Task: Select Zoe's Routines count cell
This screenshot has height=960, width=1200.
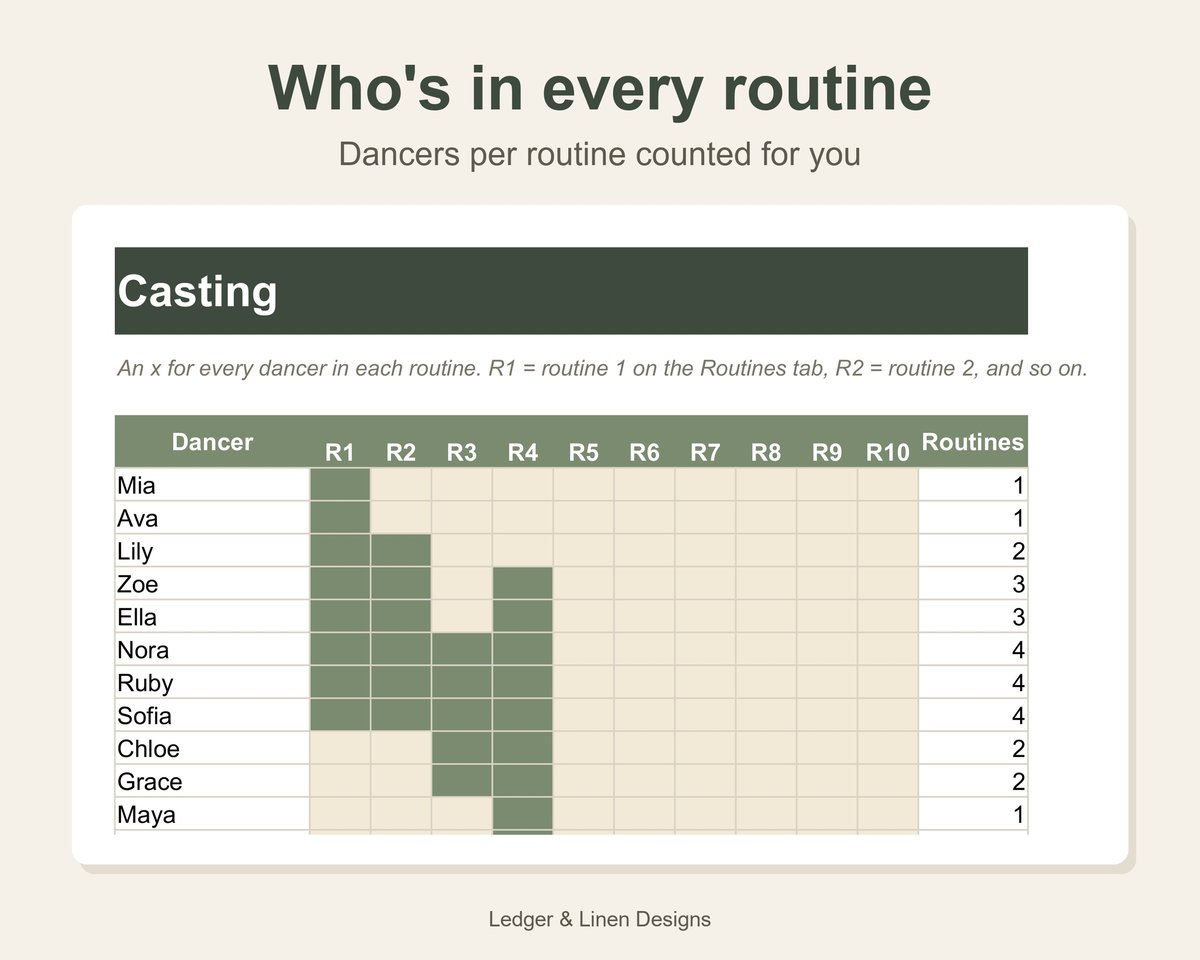Action: click(973, 584)
